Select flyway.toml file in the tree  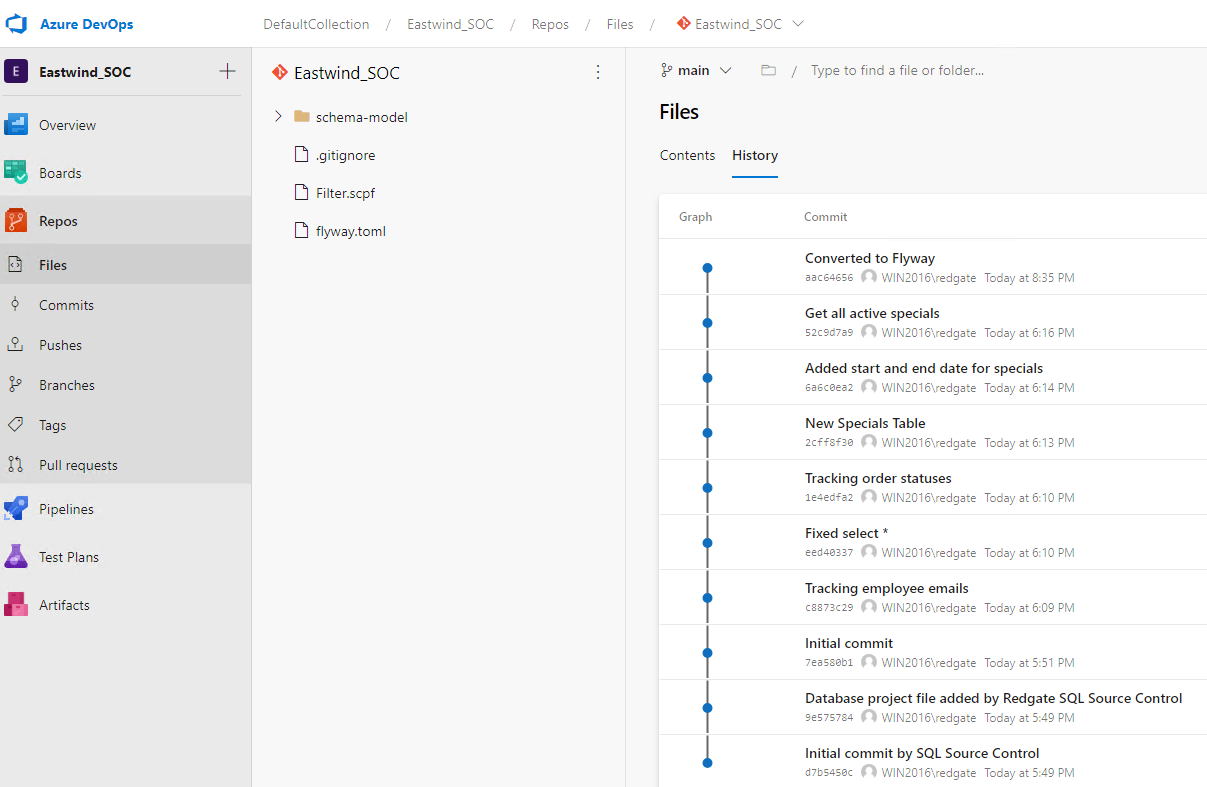coord(350,231)
